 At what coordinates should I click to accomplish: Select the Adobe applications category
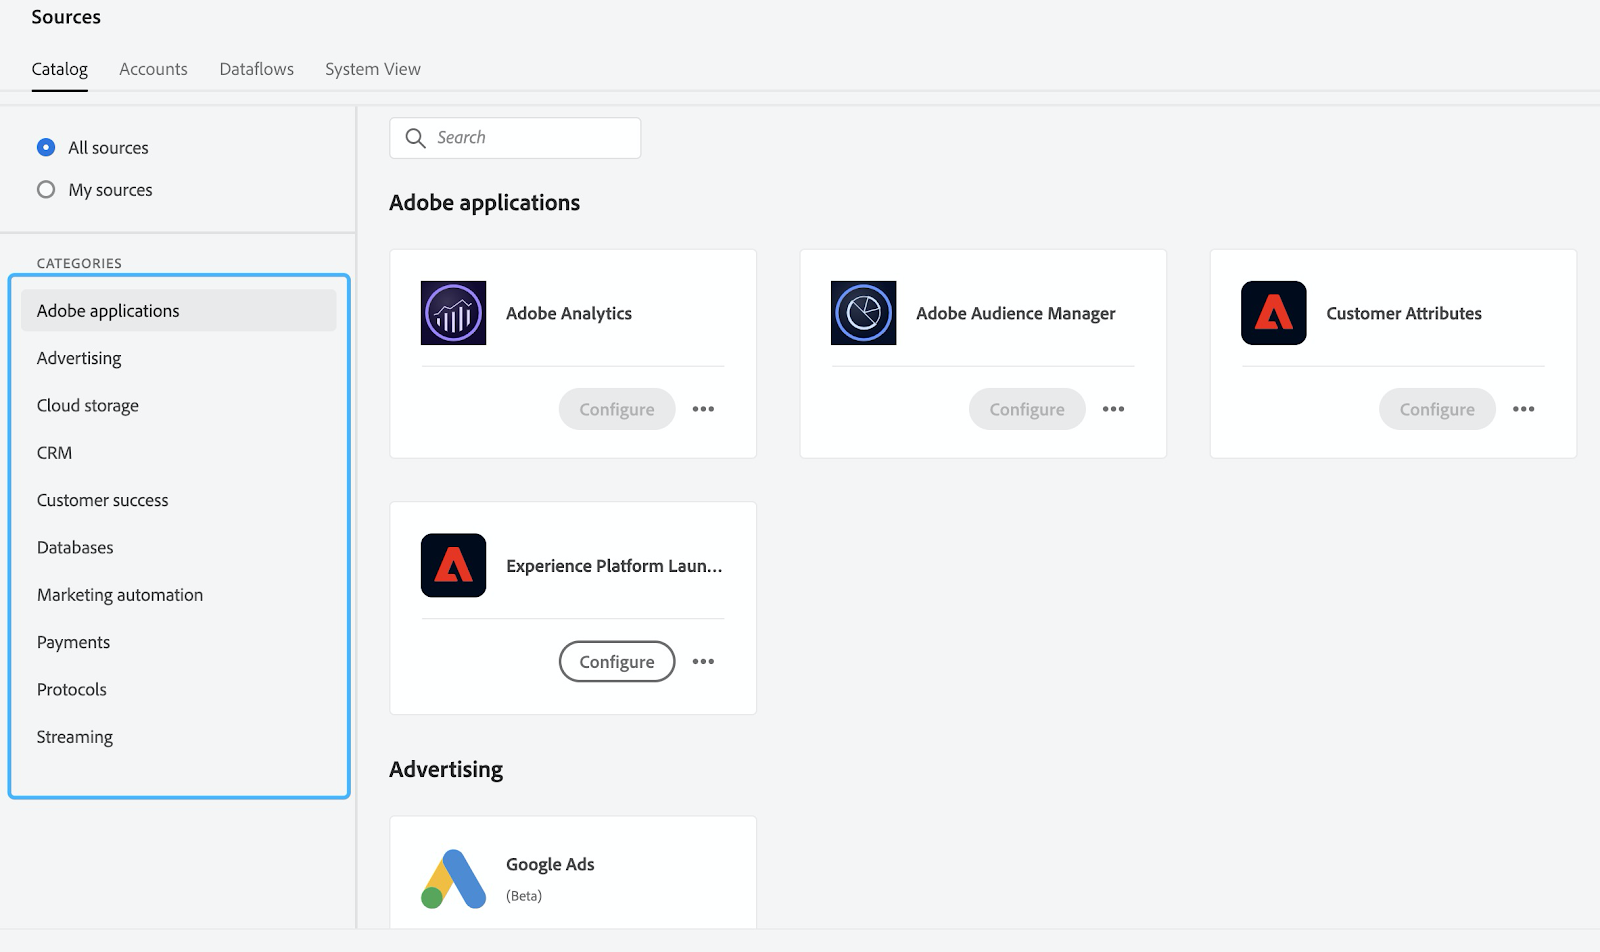178,311
